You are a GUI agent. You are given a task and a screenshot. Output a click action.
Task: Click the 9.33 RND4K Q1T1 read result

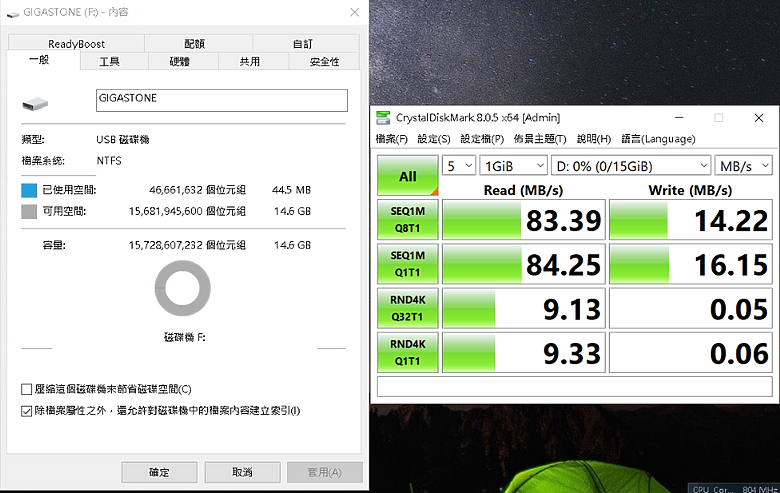524,353
